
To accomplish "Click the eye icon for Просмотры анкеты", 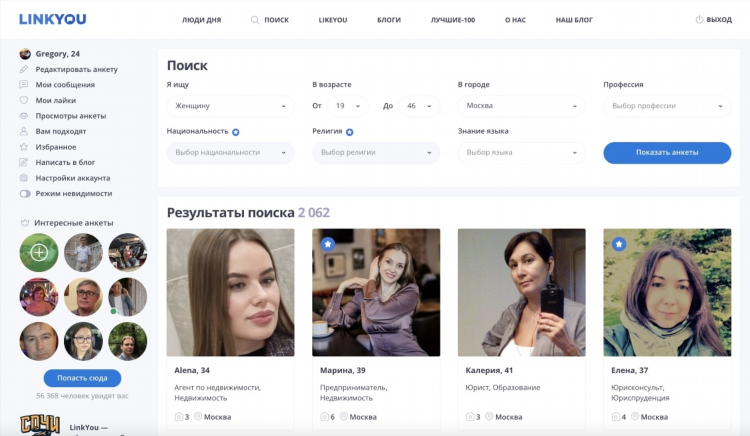I will pos(23,116).
